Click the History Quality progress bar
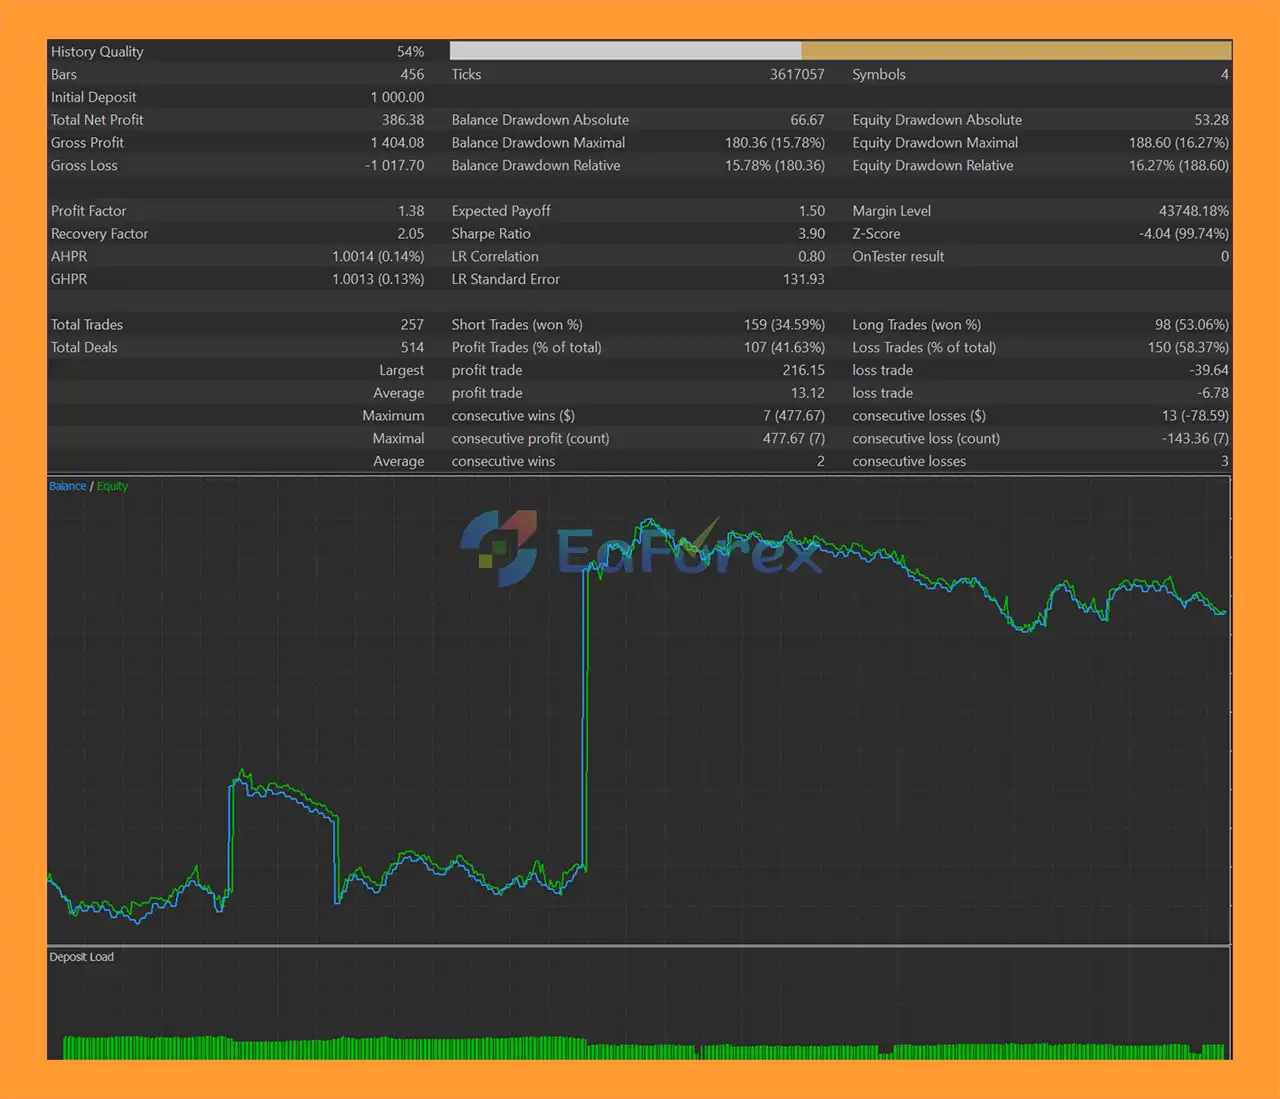The image size is (1280, 1099). [x=840, y=51]
